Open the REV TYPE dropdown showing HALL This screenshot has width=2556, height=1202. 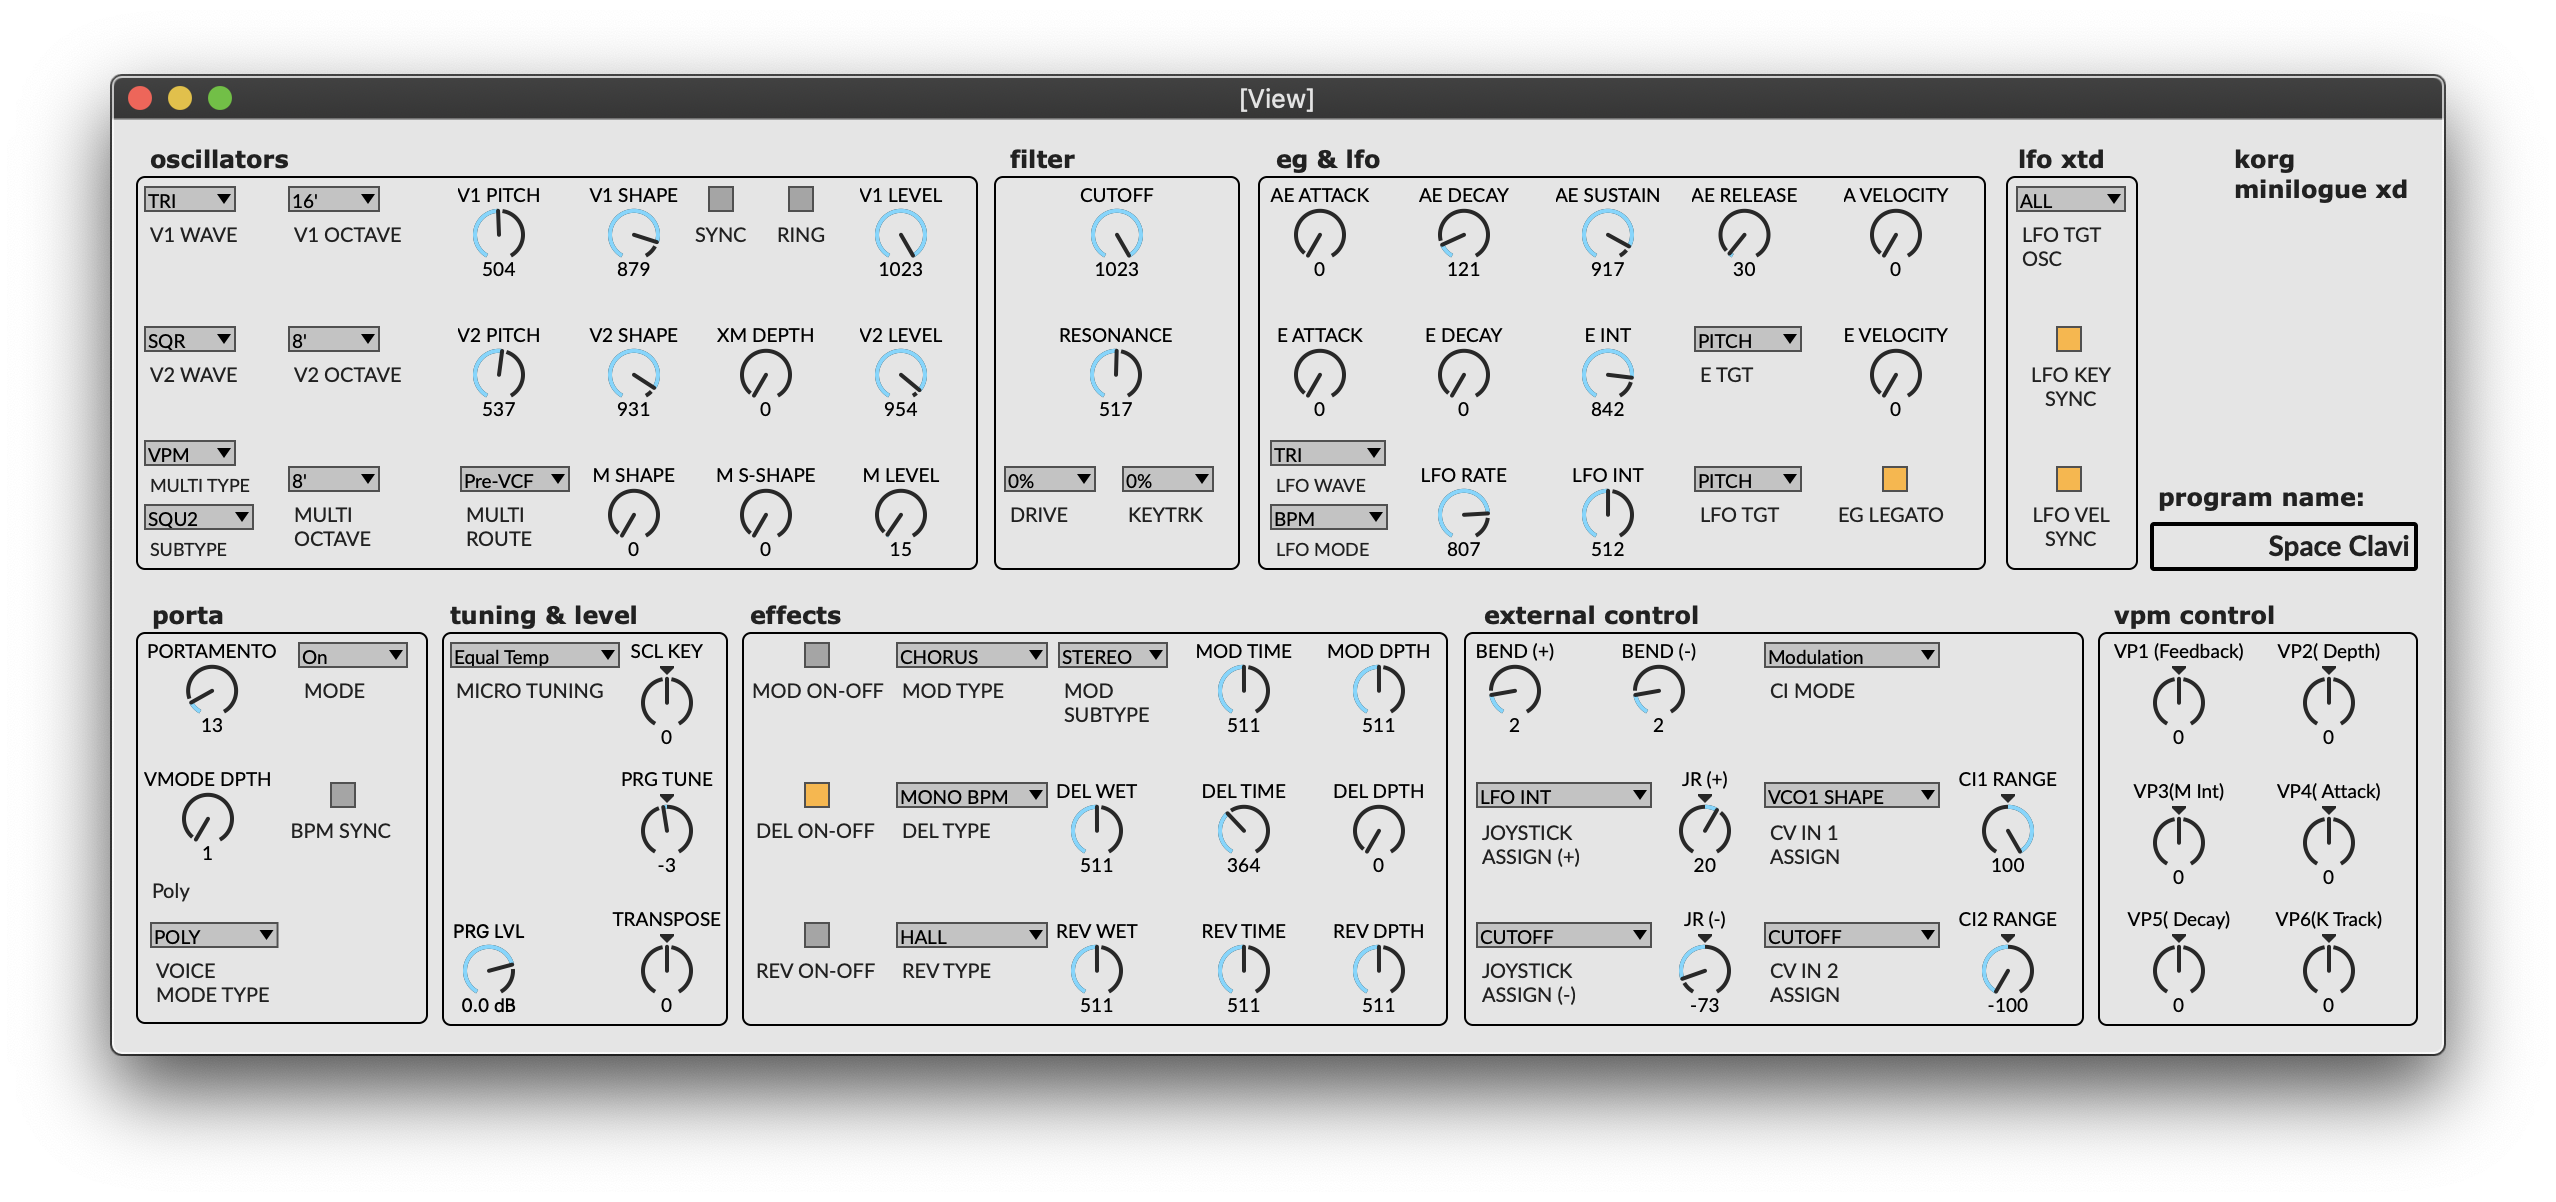point(971,936)
